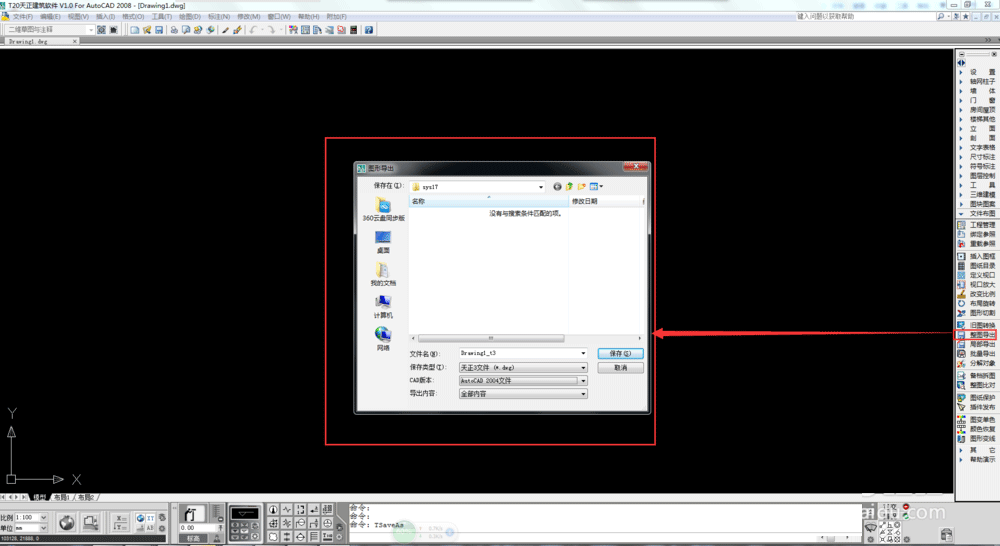Screen dimensions: 1000x546
Task: Click 图纸保护 in side panel
Action: 978,398
